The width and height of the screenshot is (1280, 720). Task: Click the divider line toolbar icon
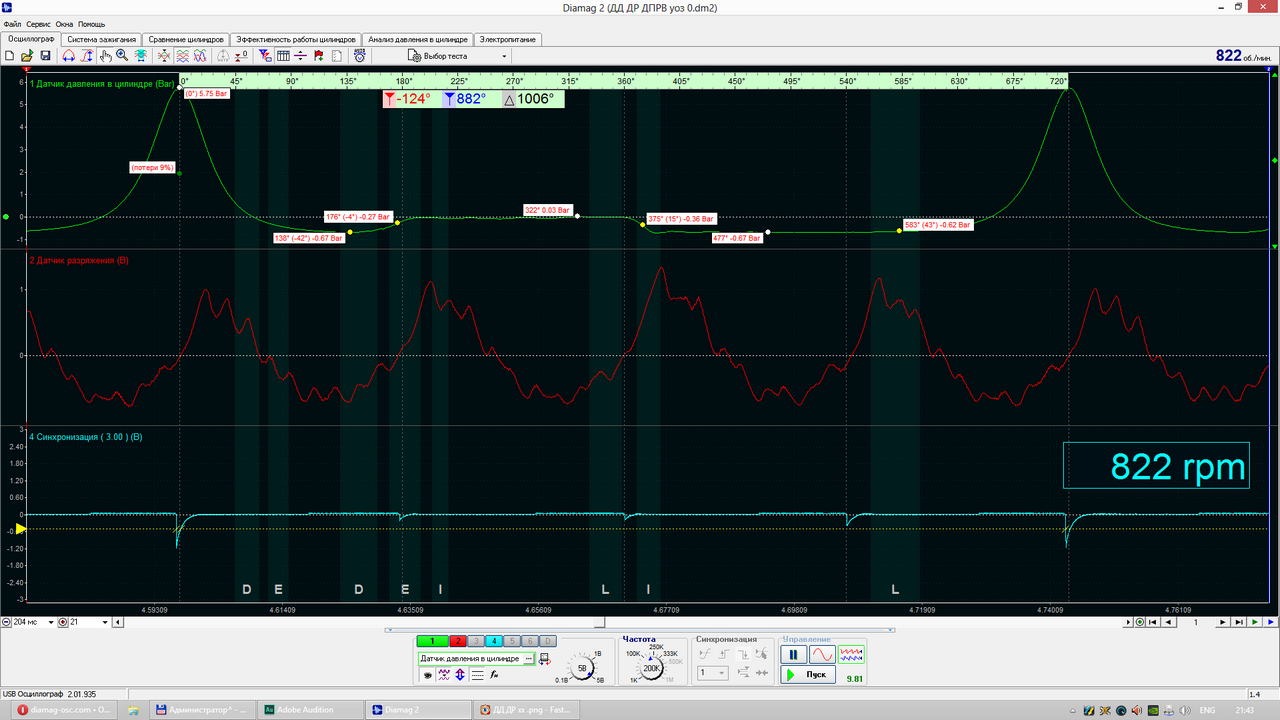[x=300, y=56]
